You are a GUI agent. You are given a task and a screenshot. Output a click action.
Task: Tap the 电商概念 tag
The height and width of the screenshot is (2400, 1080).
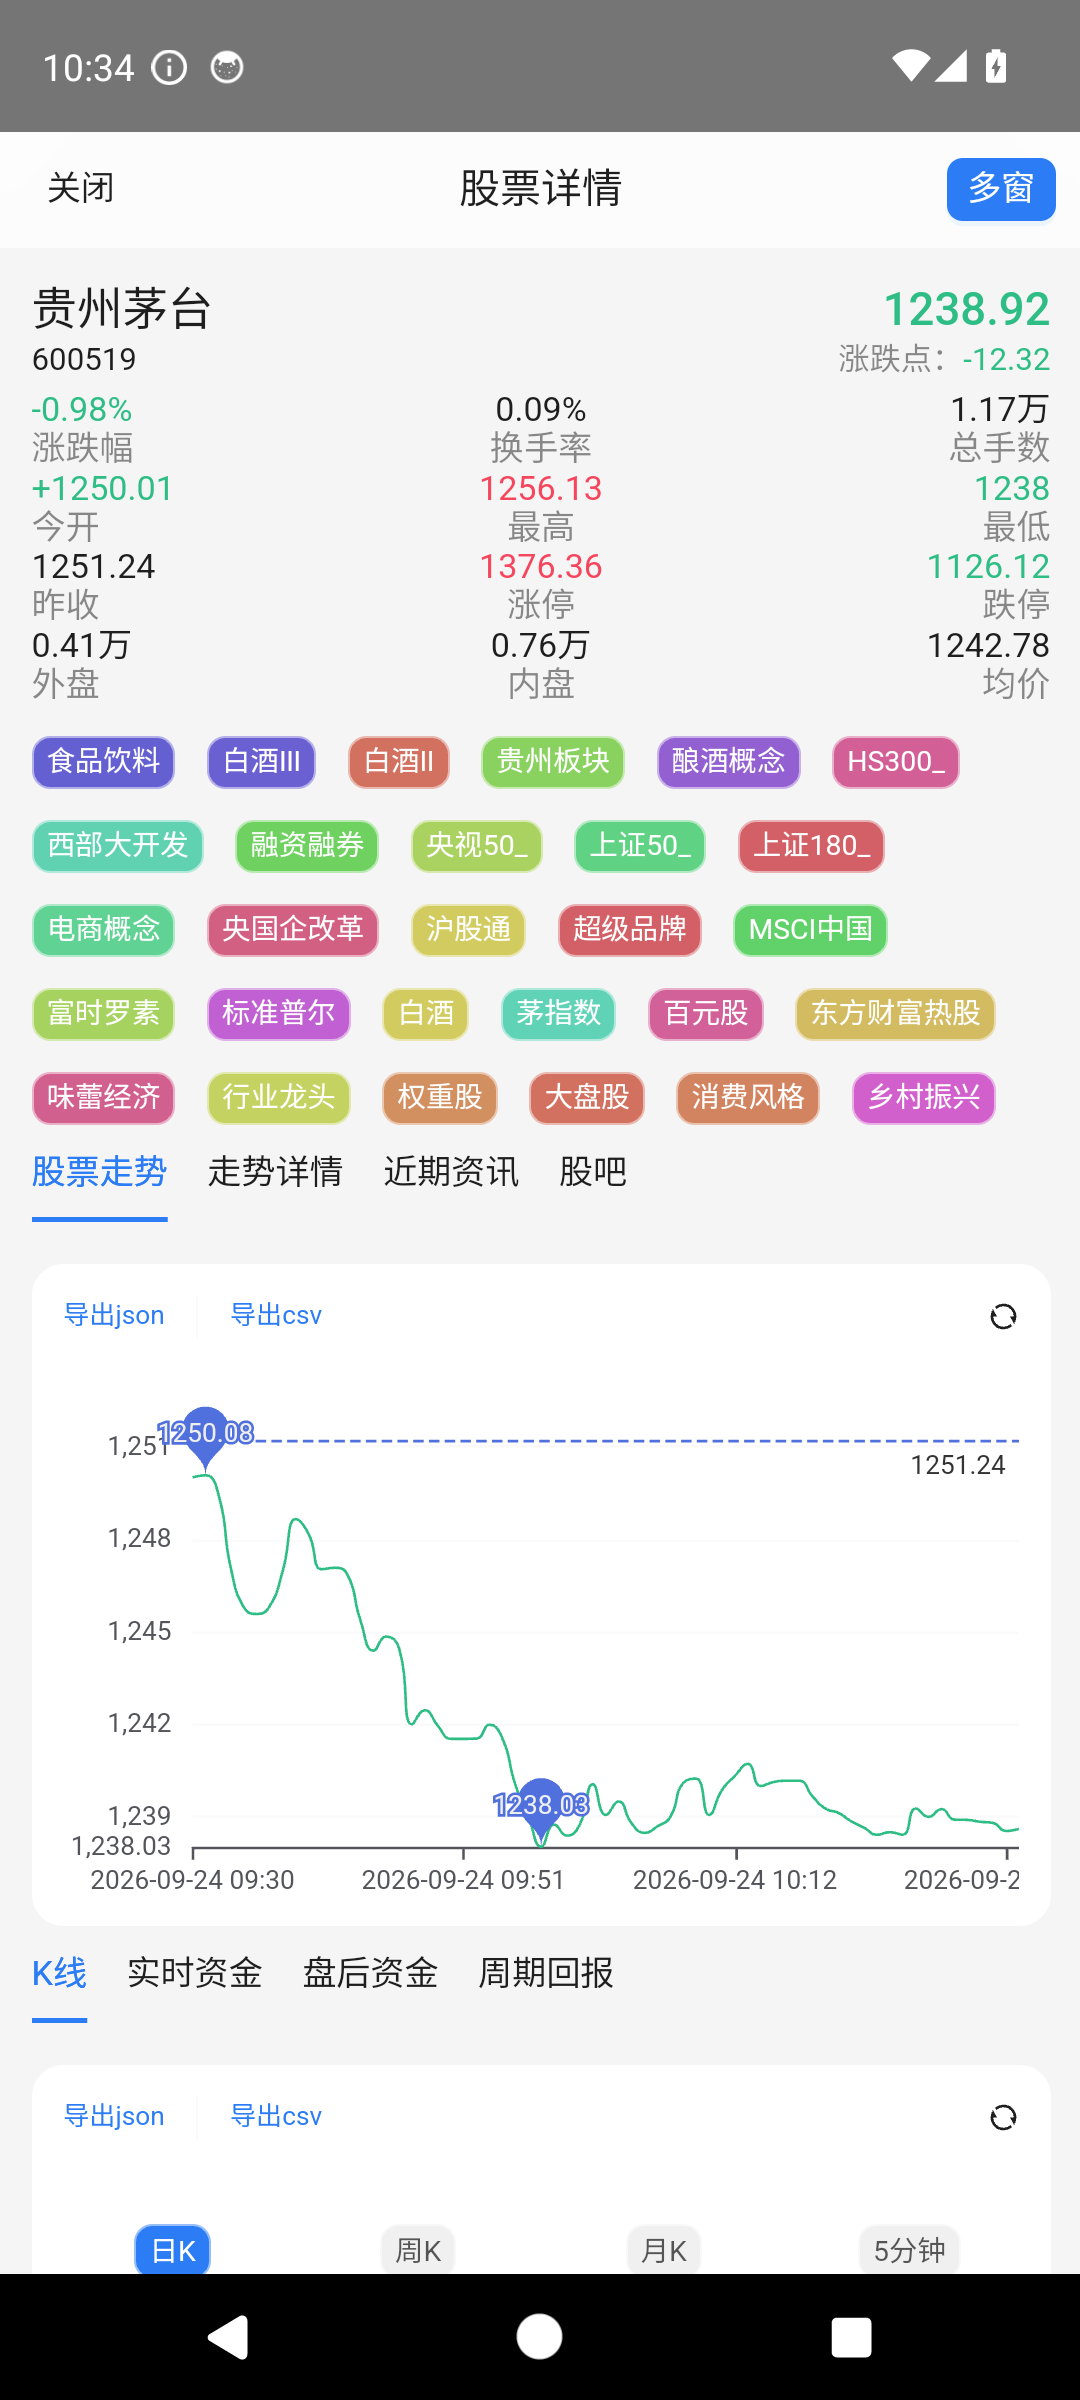point(103,930)
